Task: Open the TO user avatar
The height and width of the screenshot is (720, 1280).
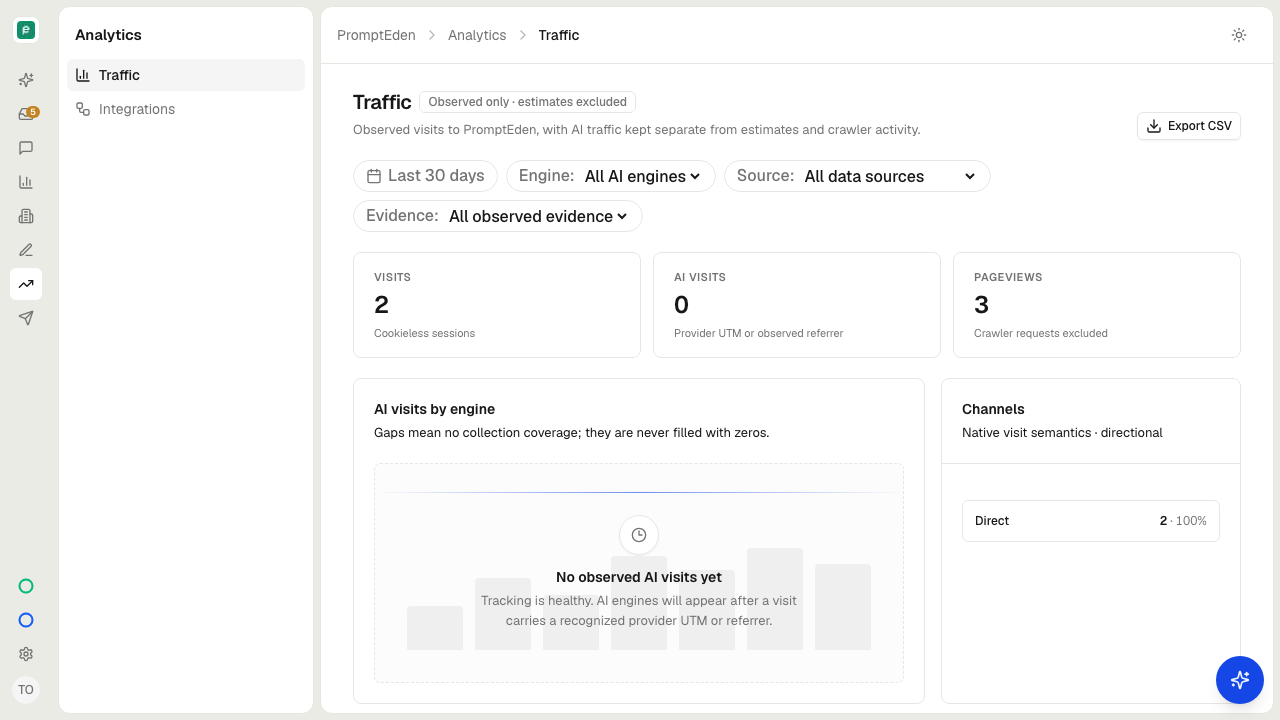Action: coord(26,690)
